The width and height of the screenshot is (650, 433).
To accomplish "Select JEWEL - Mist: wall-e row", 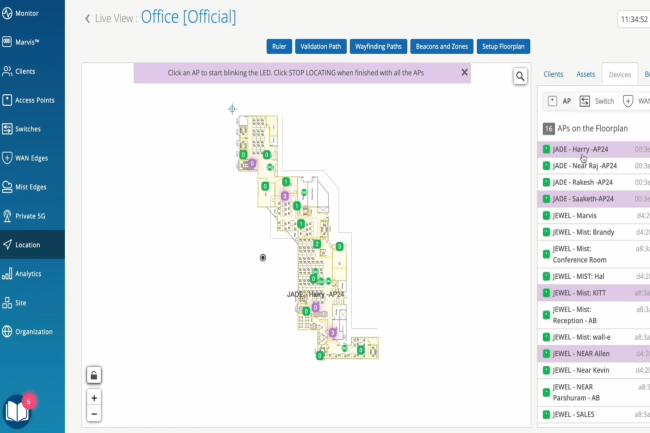I will pos(594,337).
